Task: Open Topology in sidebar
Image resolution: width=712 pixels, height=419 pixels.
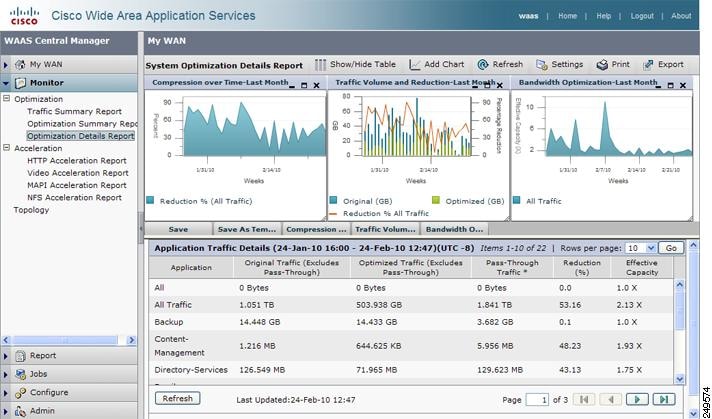Action: [31, 210]
